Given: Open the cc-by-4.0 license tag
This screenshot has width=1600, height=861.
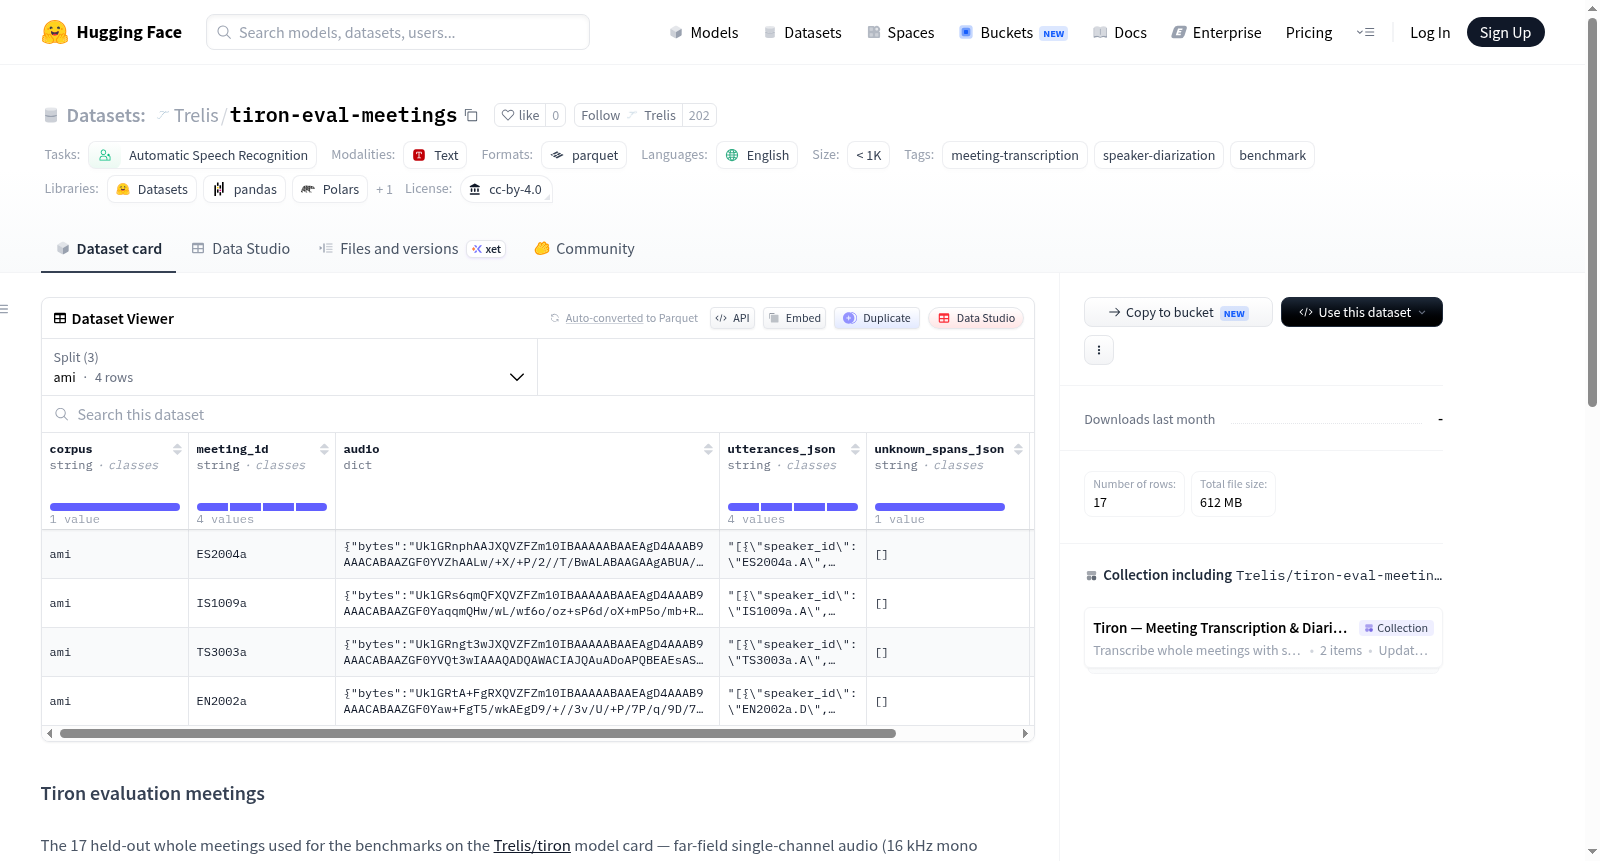Looking at the screenshot, I should (506, 189).
